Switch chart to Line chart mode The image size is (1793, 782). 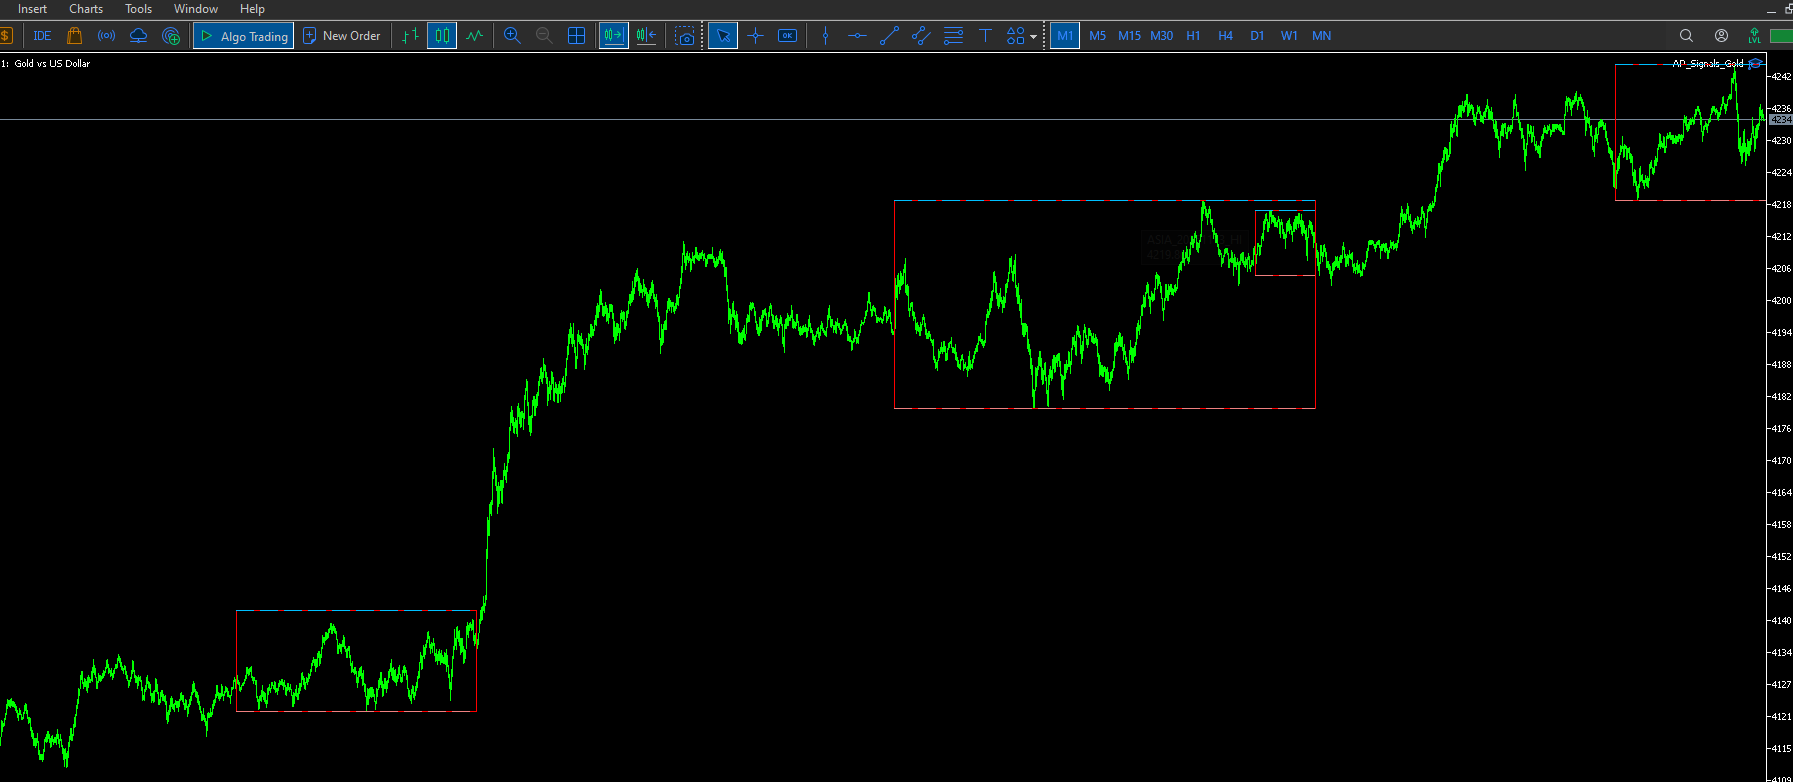pos(474,36)
